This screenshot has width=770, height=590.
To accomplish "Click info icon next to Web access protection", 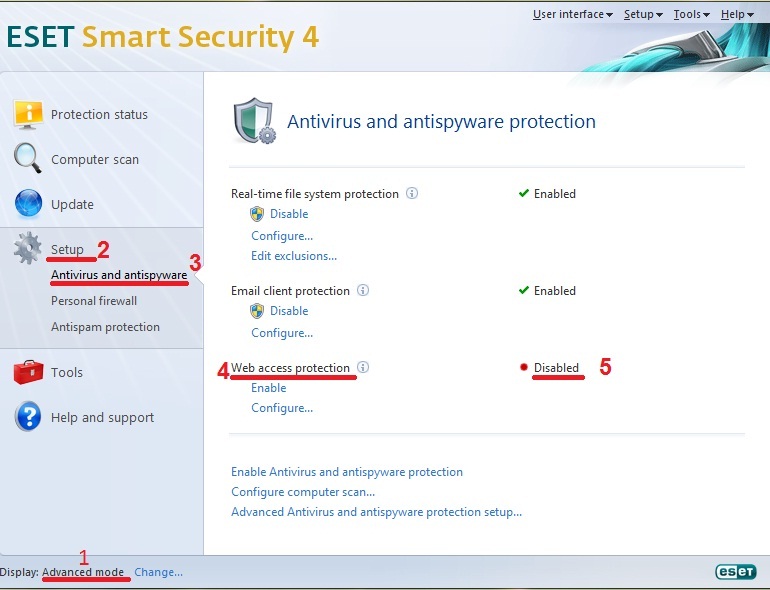I will 363,367.
